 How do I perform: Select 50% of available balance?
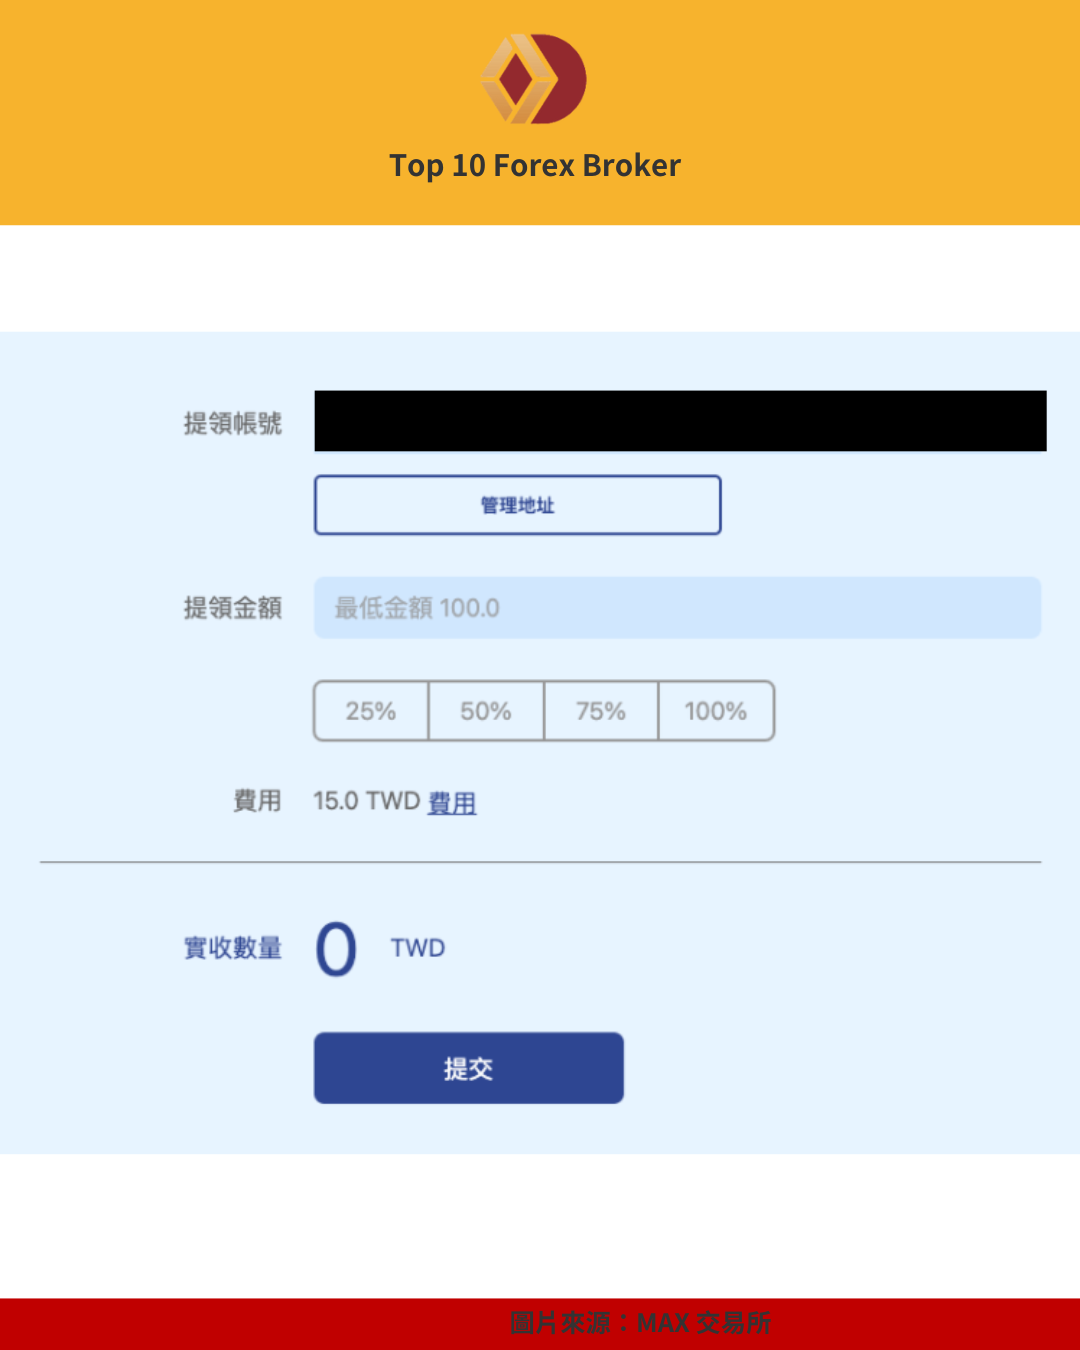click(485, 711)
